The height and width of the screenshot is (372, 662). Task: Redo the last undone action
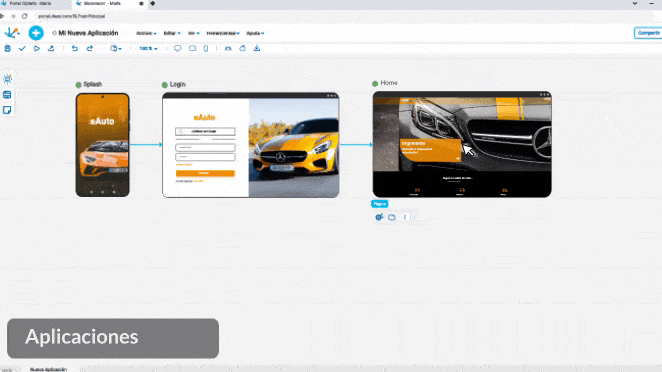[90, 49]
